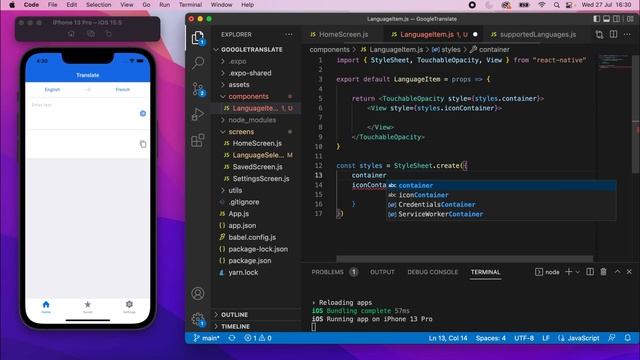Open the Selection menu in menu bar
This screenshot has height=360, width=640.
point(98,5)
